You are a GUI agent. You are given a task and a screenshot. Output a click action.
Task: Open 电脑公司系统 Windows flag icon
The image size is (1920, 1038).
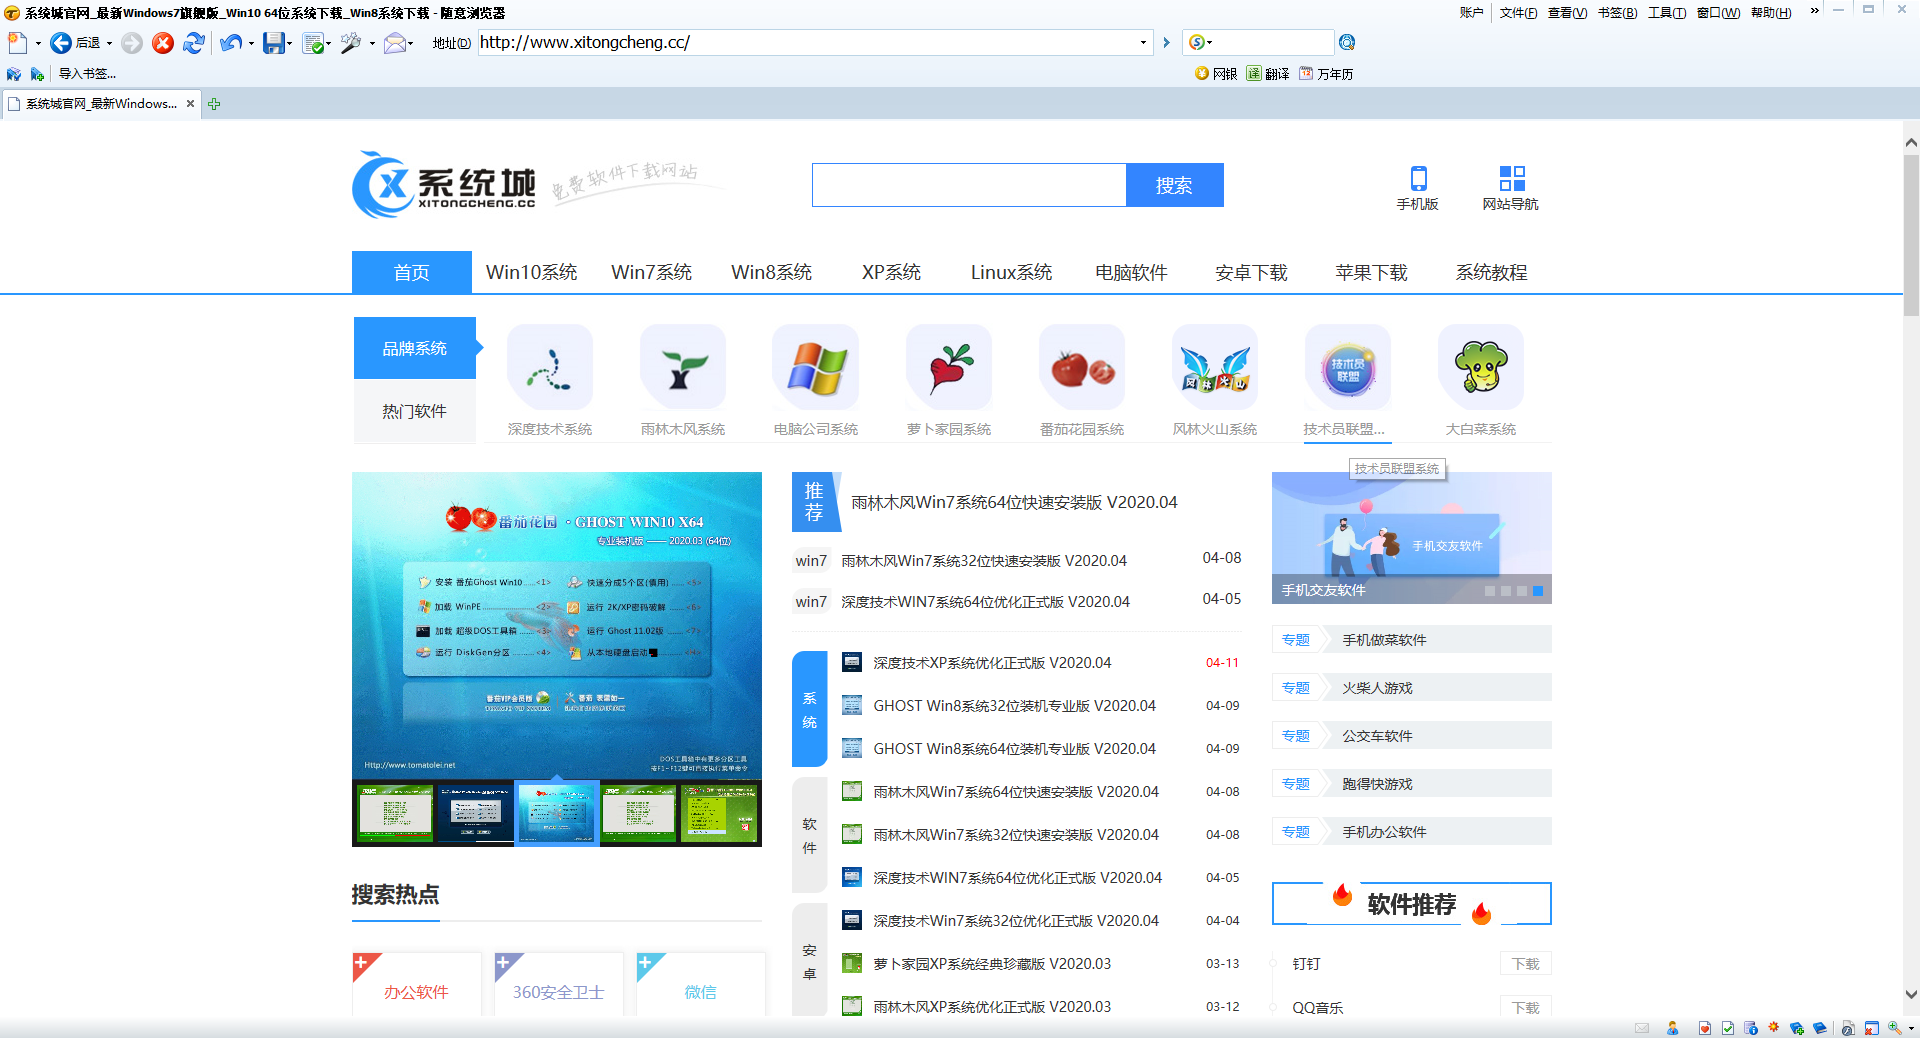pos(816,367)
